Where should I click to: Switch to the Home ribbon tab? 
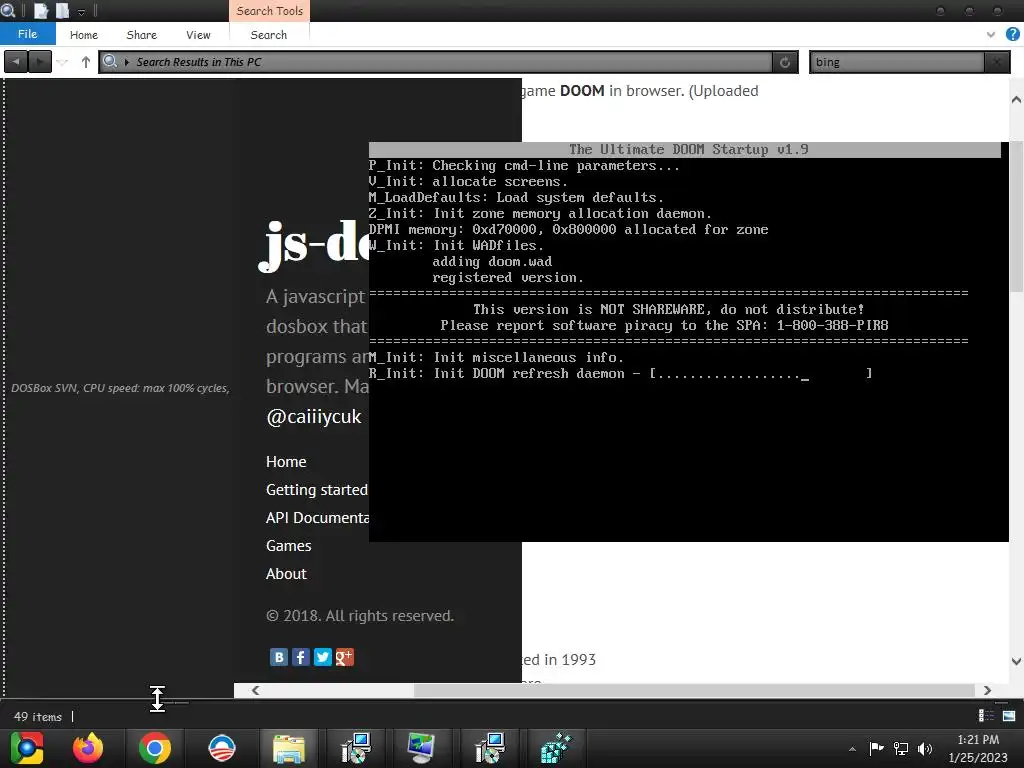click(x=84, y=35)
